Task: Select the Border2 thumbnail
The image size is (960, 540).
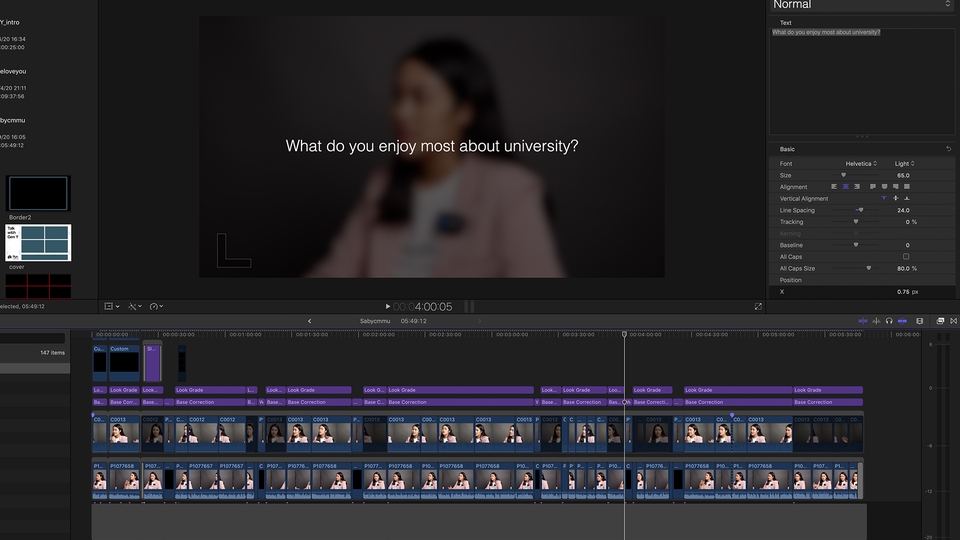Action: coord(38,193)
